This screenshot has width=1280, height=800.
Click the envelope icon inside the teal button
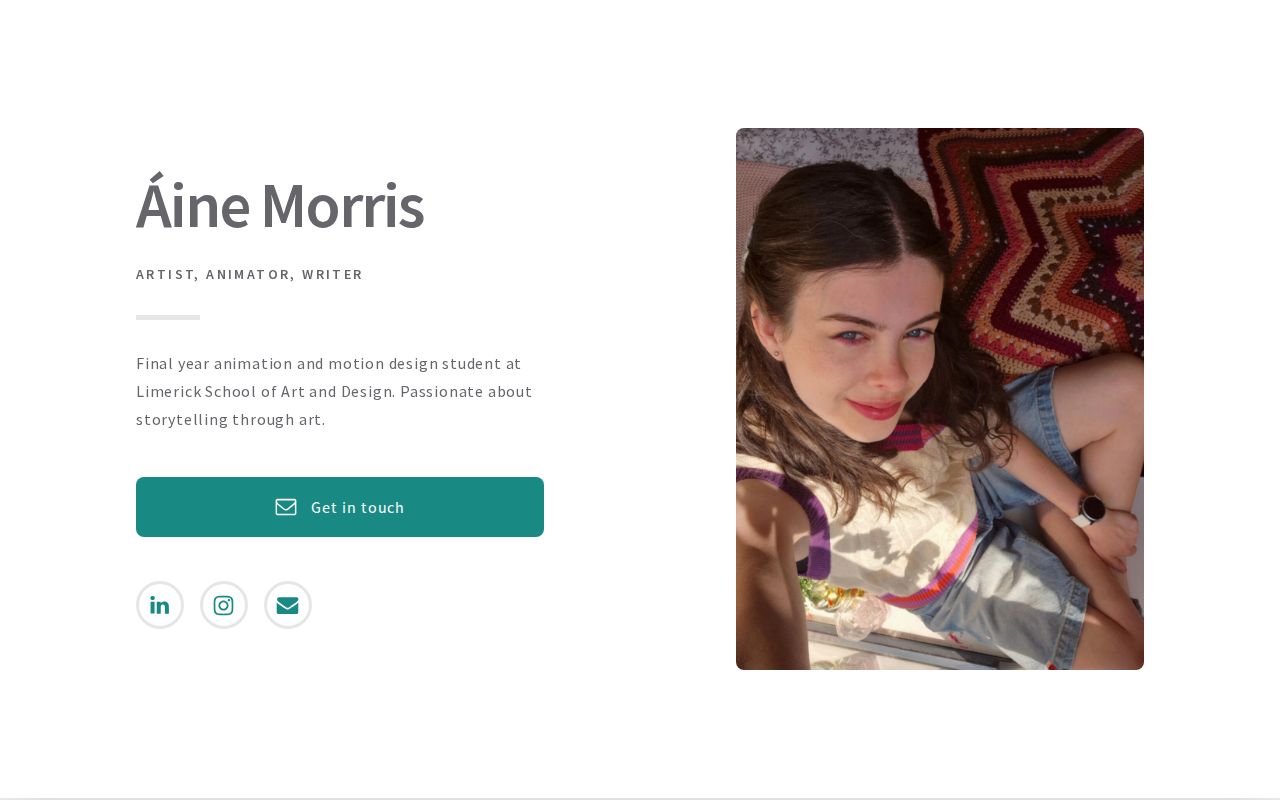click(287, 507)
